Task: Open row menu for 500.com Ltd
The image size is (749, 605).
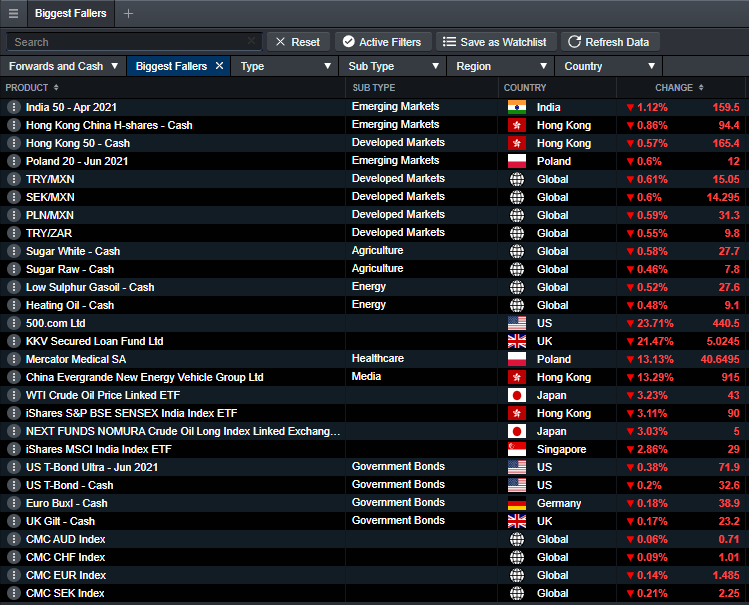Action: 14,323
